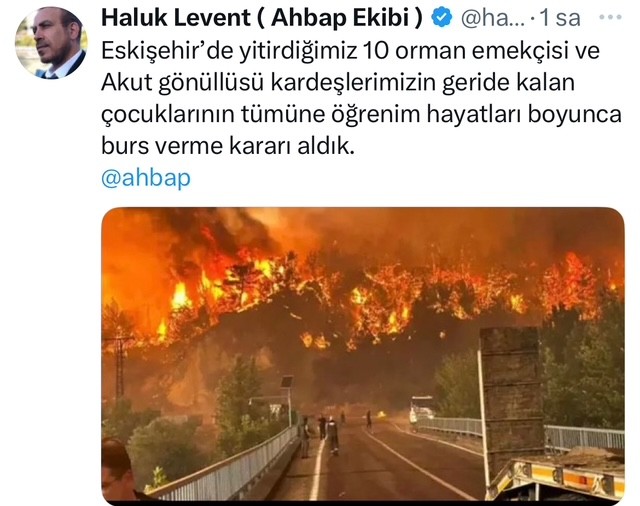
Task: Click the white truck in the photo
Action: point(422,408)
